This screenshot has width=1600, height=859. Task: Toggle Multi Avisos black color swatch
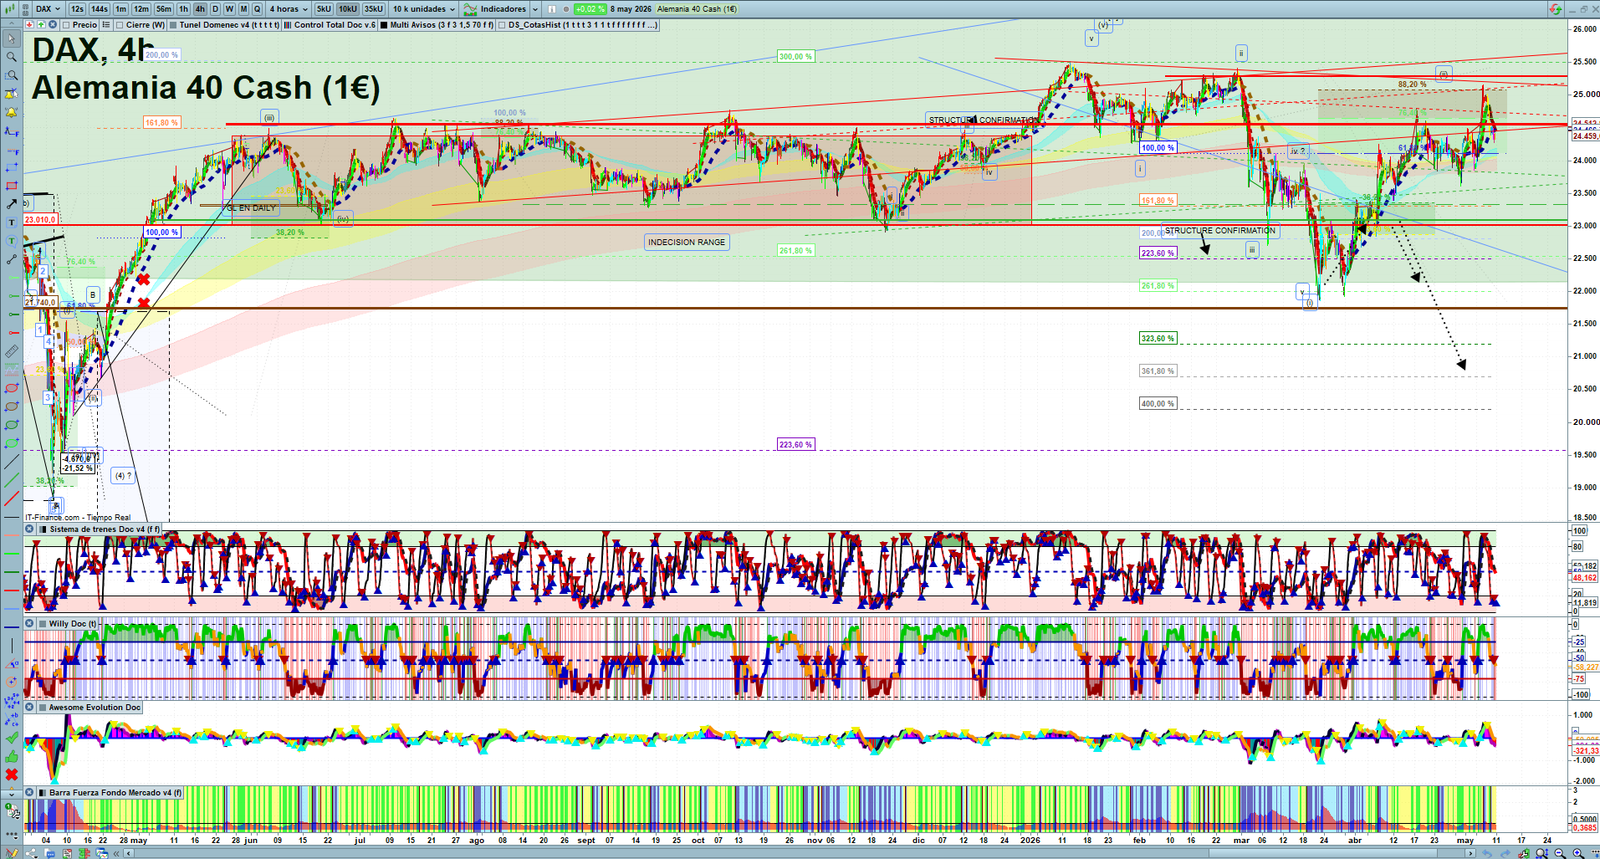384,25
